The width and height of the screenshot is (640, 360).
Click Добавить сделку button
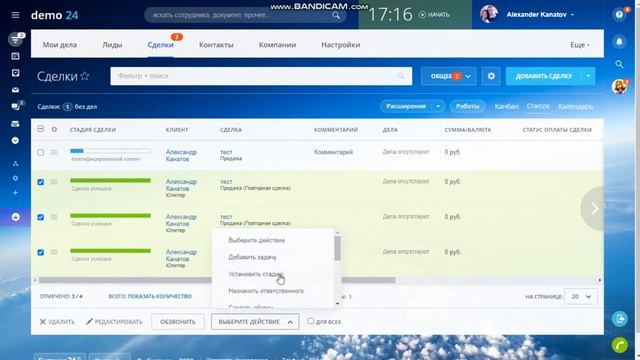click(x=544, y=76)
